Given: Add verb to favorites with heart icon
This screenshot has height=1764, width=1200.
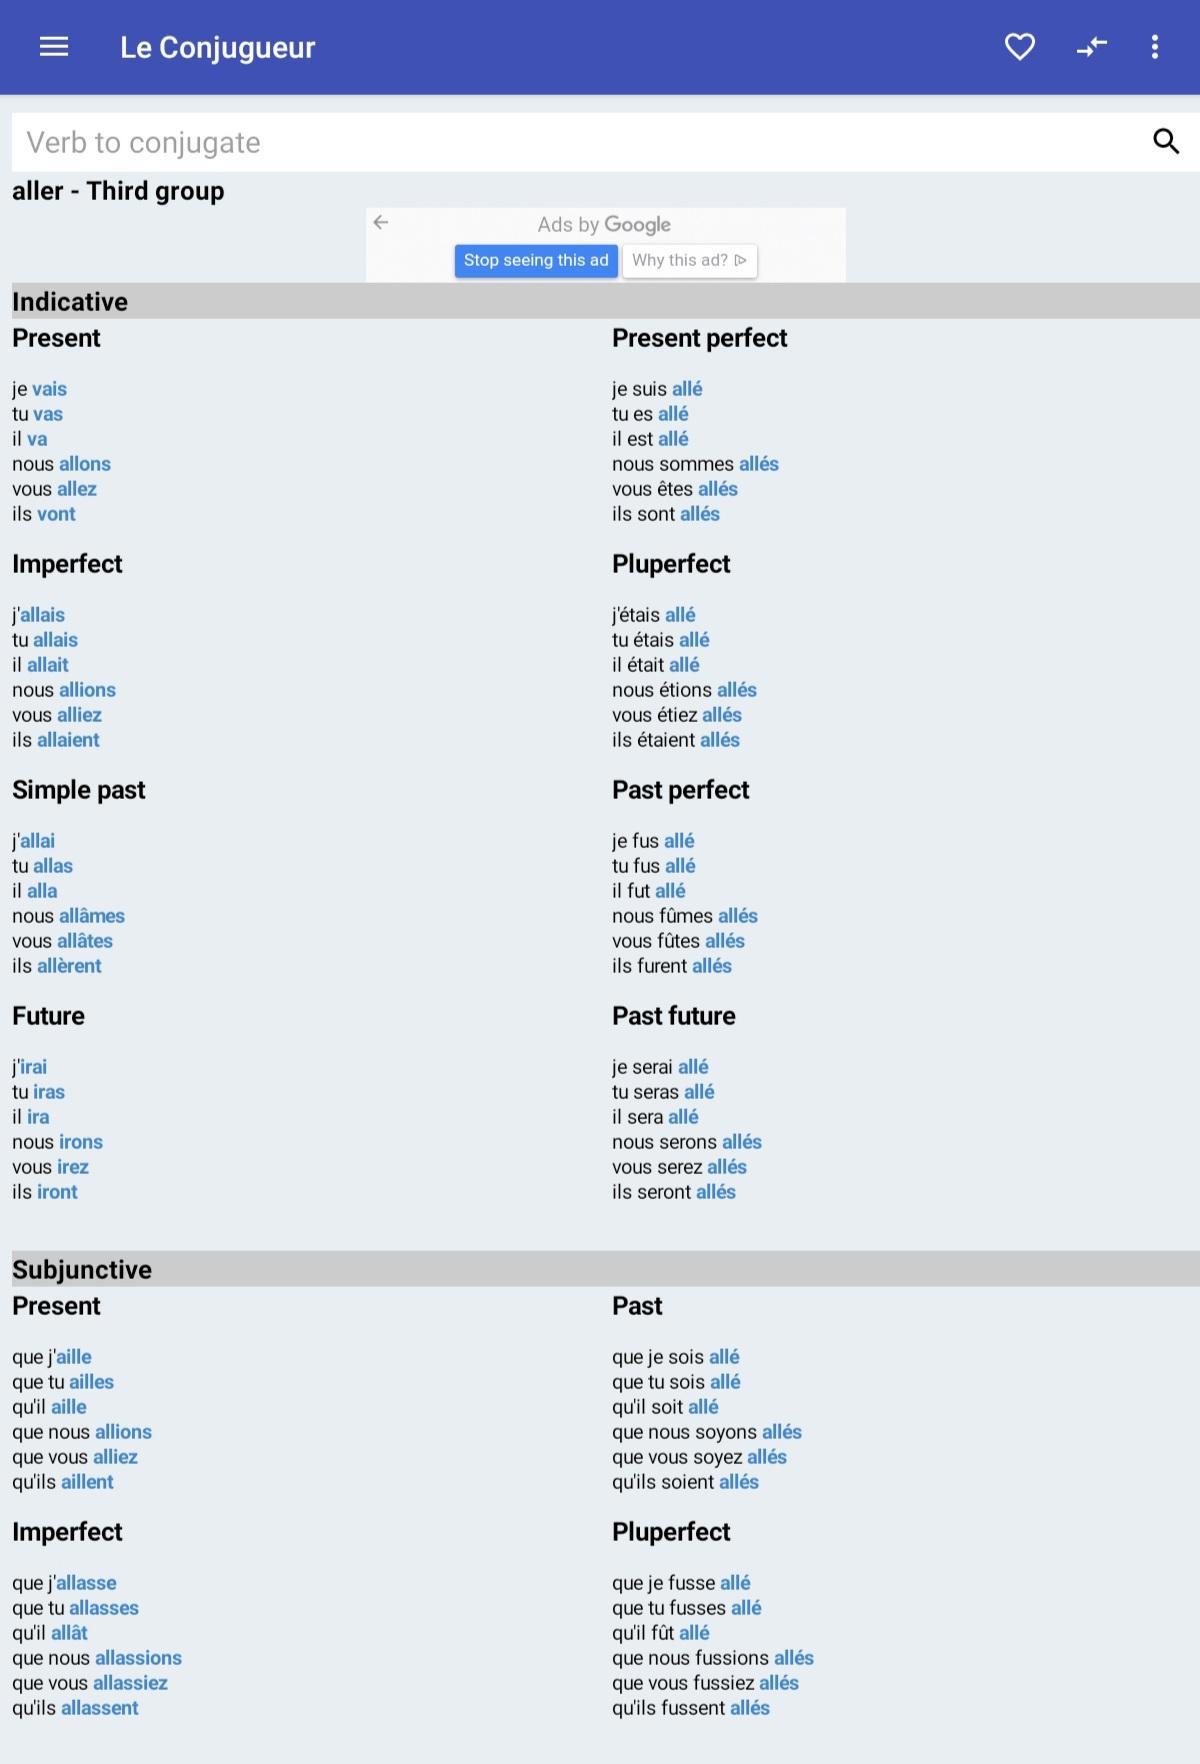Looking at the screenshot, I should [x=1019, y=47].
